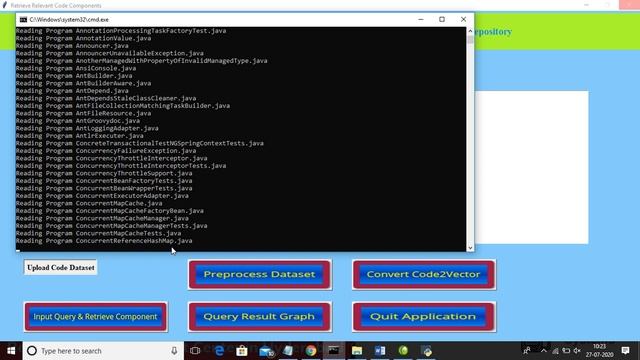Open the green round app on the taskbar

coord(403,351)
